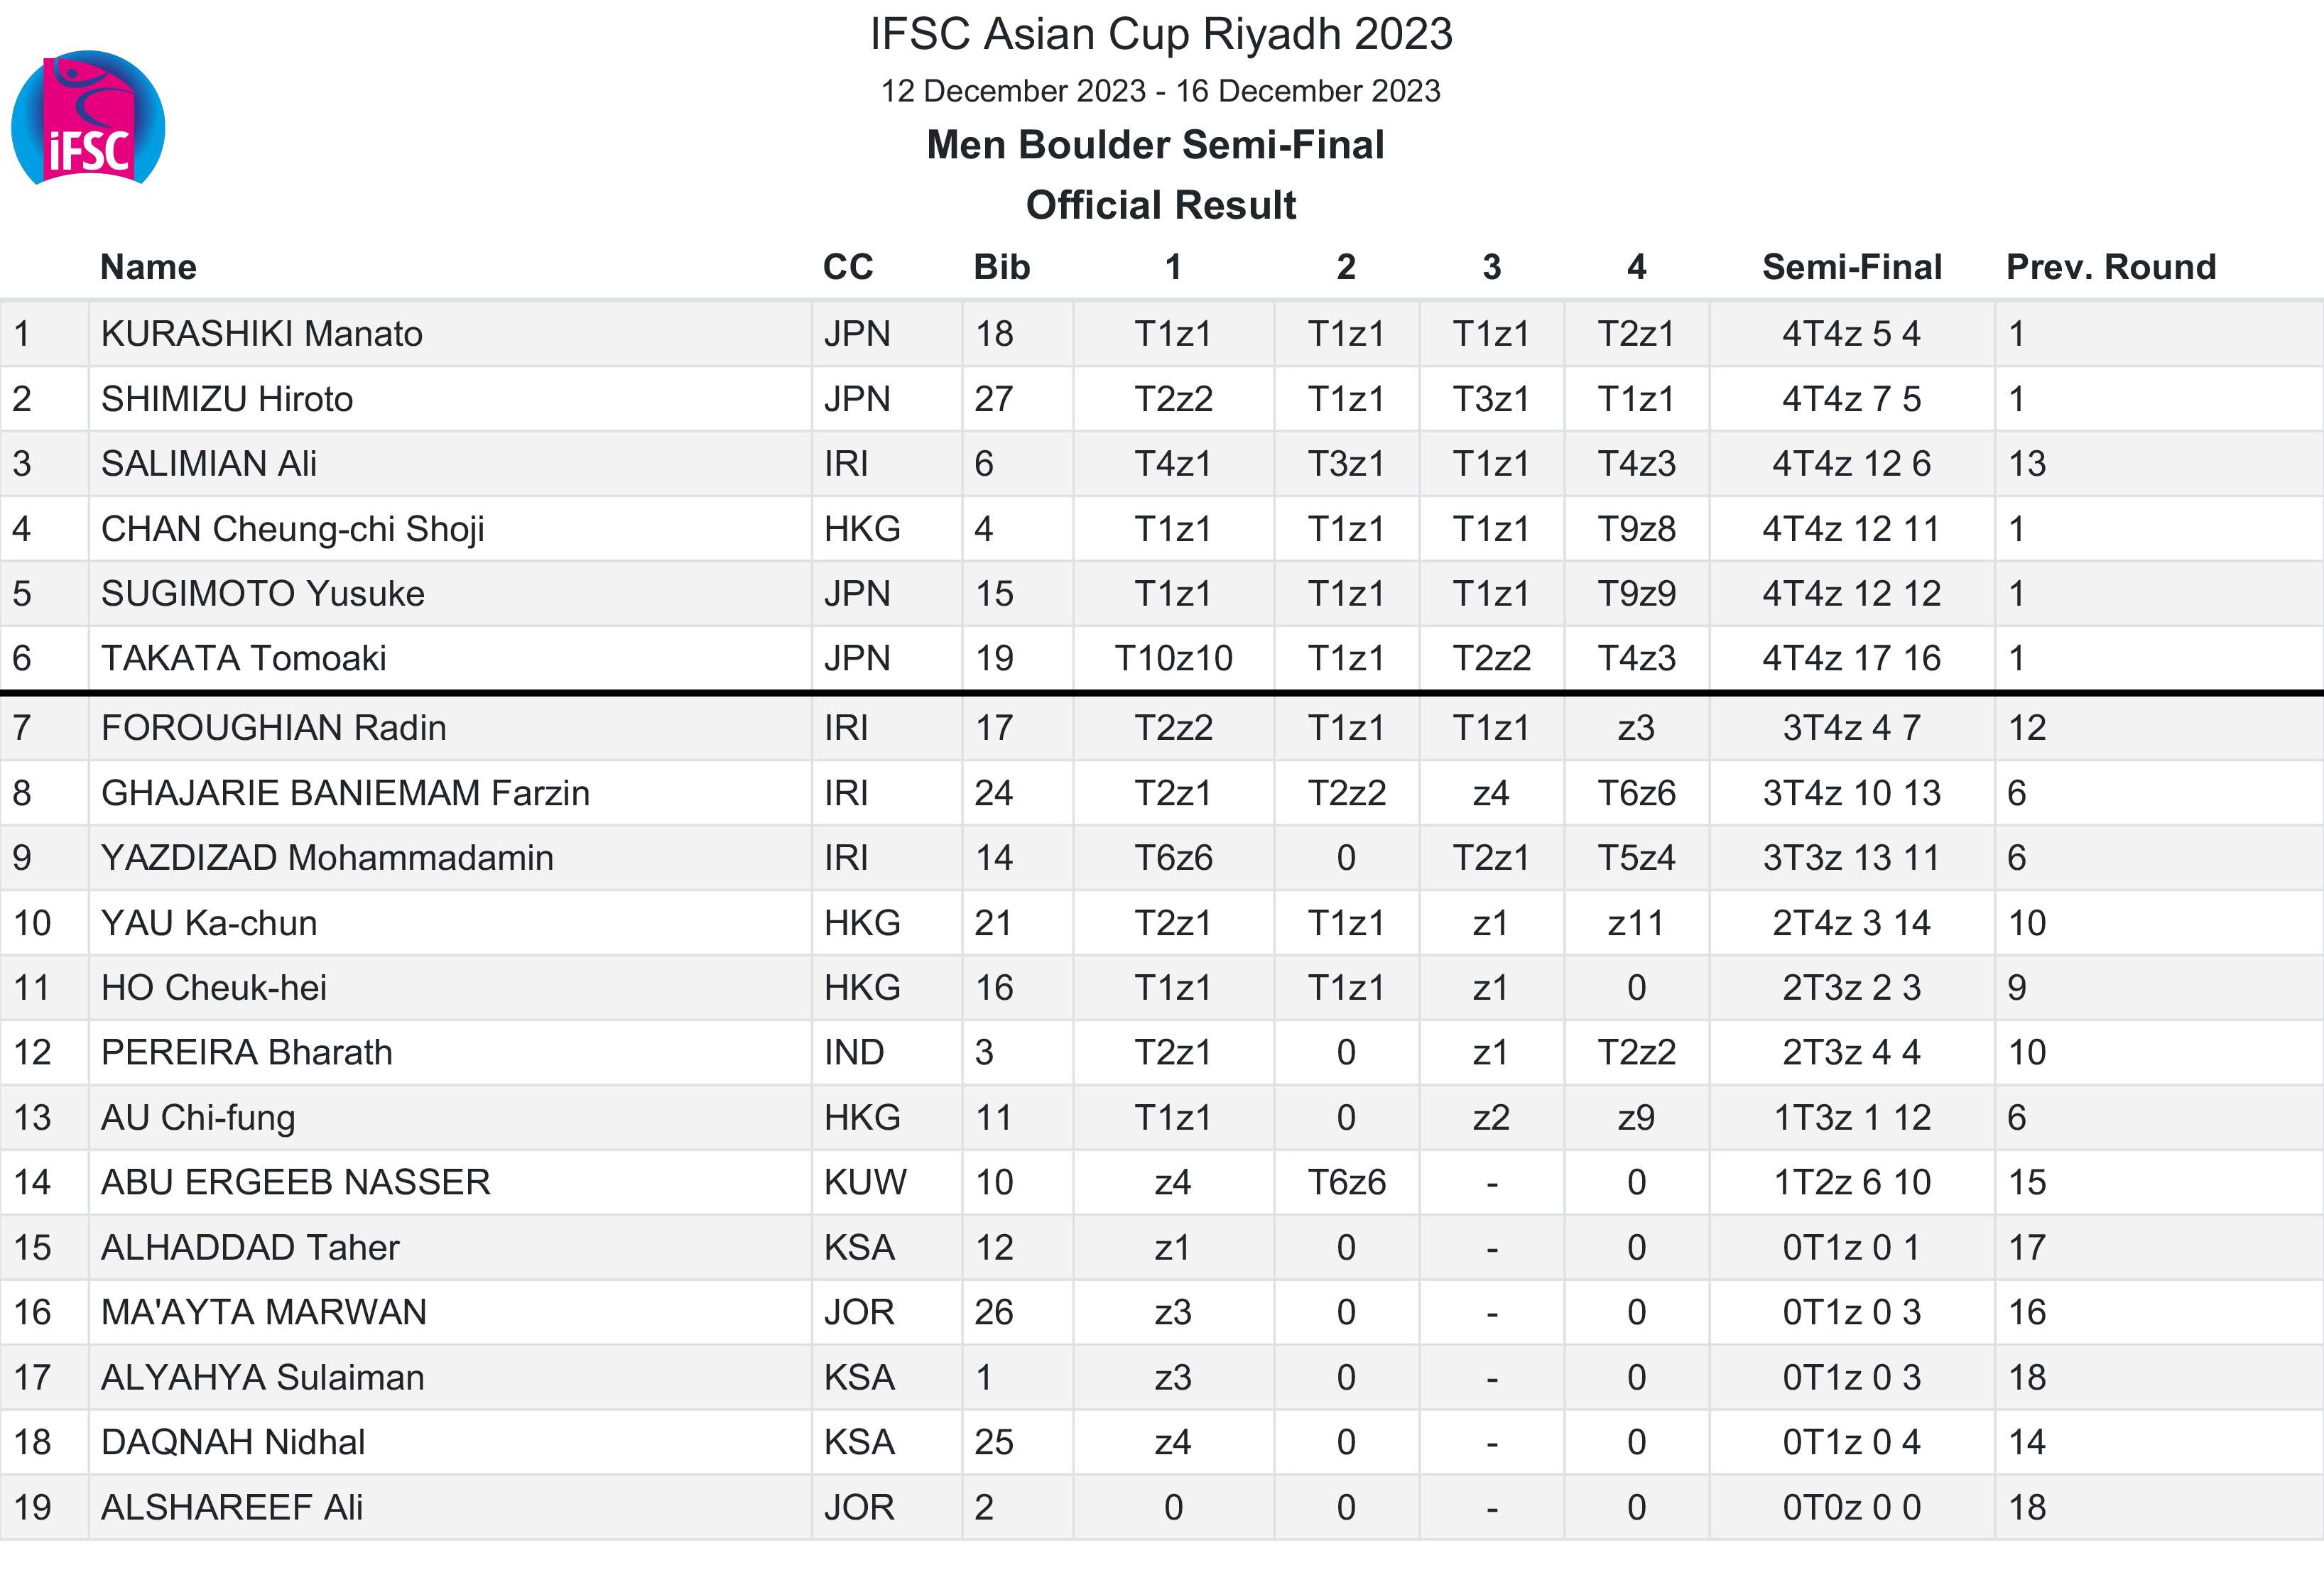2324x1592 pixels.
Task: Select the SHIMIZU Hiroto name
Action: (x=227, y=399)
